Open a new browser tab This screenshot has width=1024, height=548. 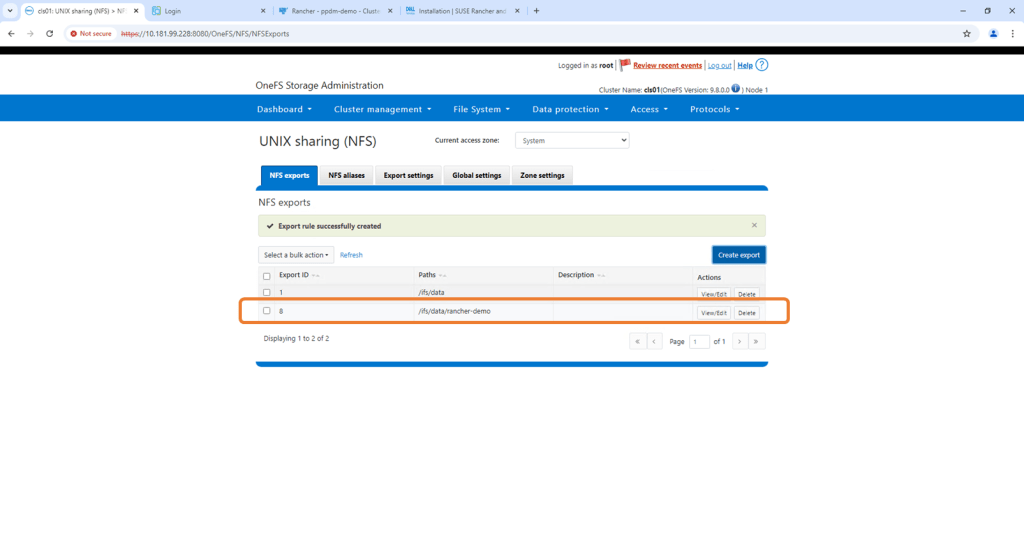click(x=537, y=11)
